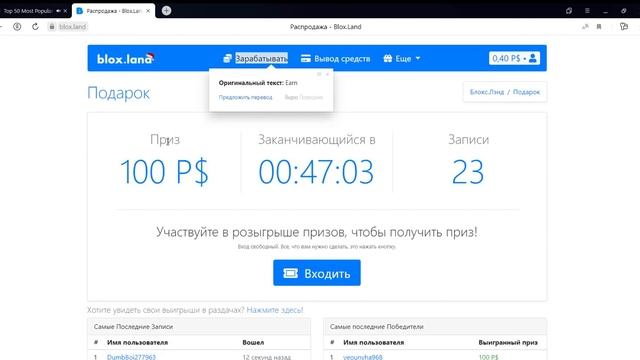The width and height of the screenshot is (640, 360).
Task: Mute the Top 50 Most Popular tab audio
Action: (58, 11)
